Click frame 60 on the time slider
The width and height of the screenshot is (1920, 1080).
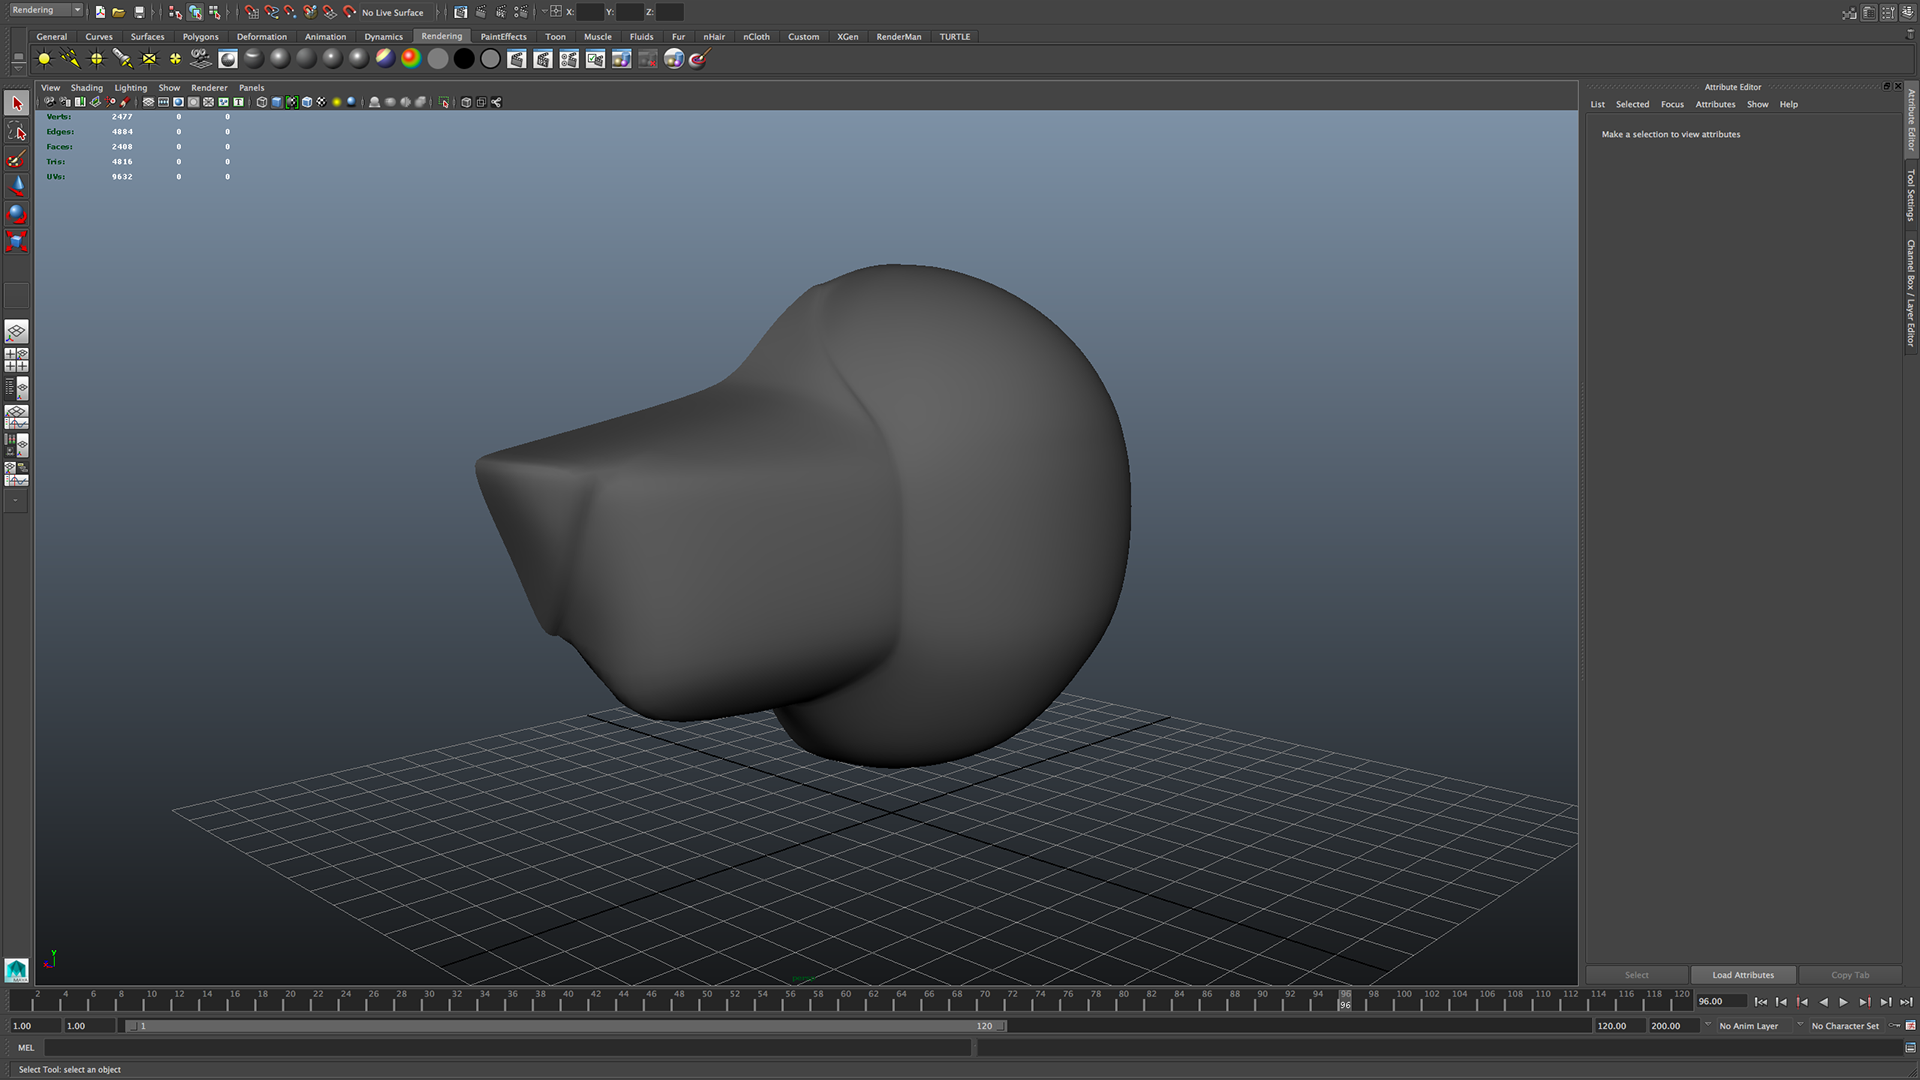[845, 1001]
